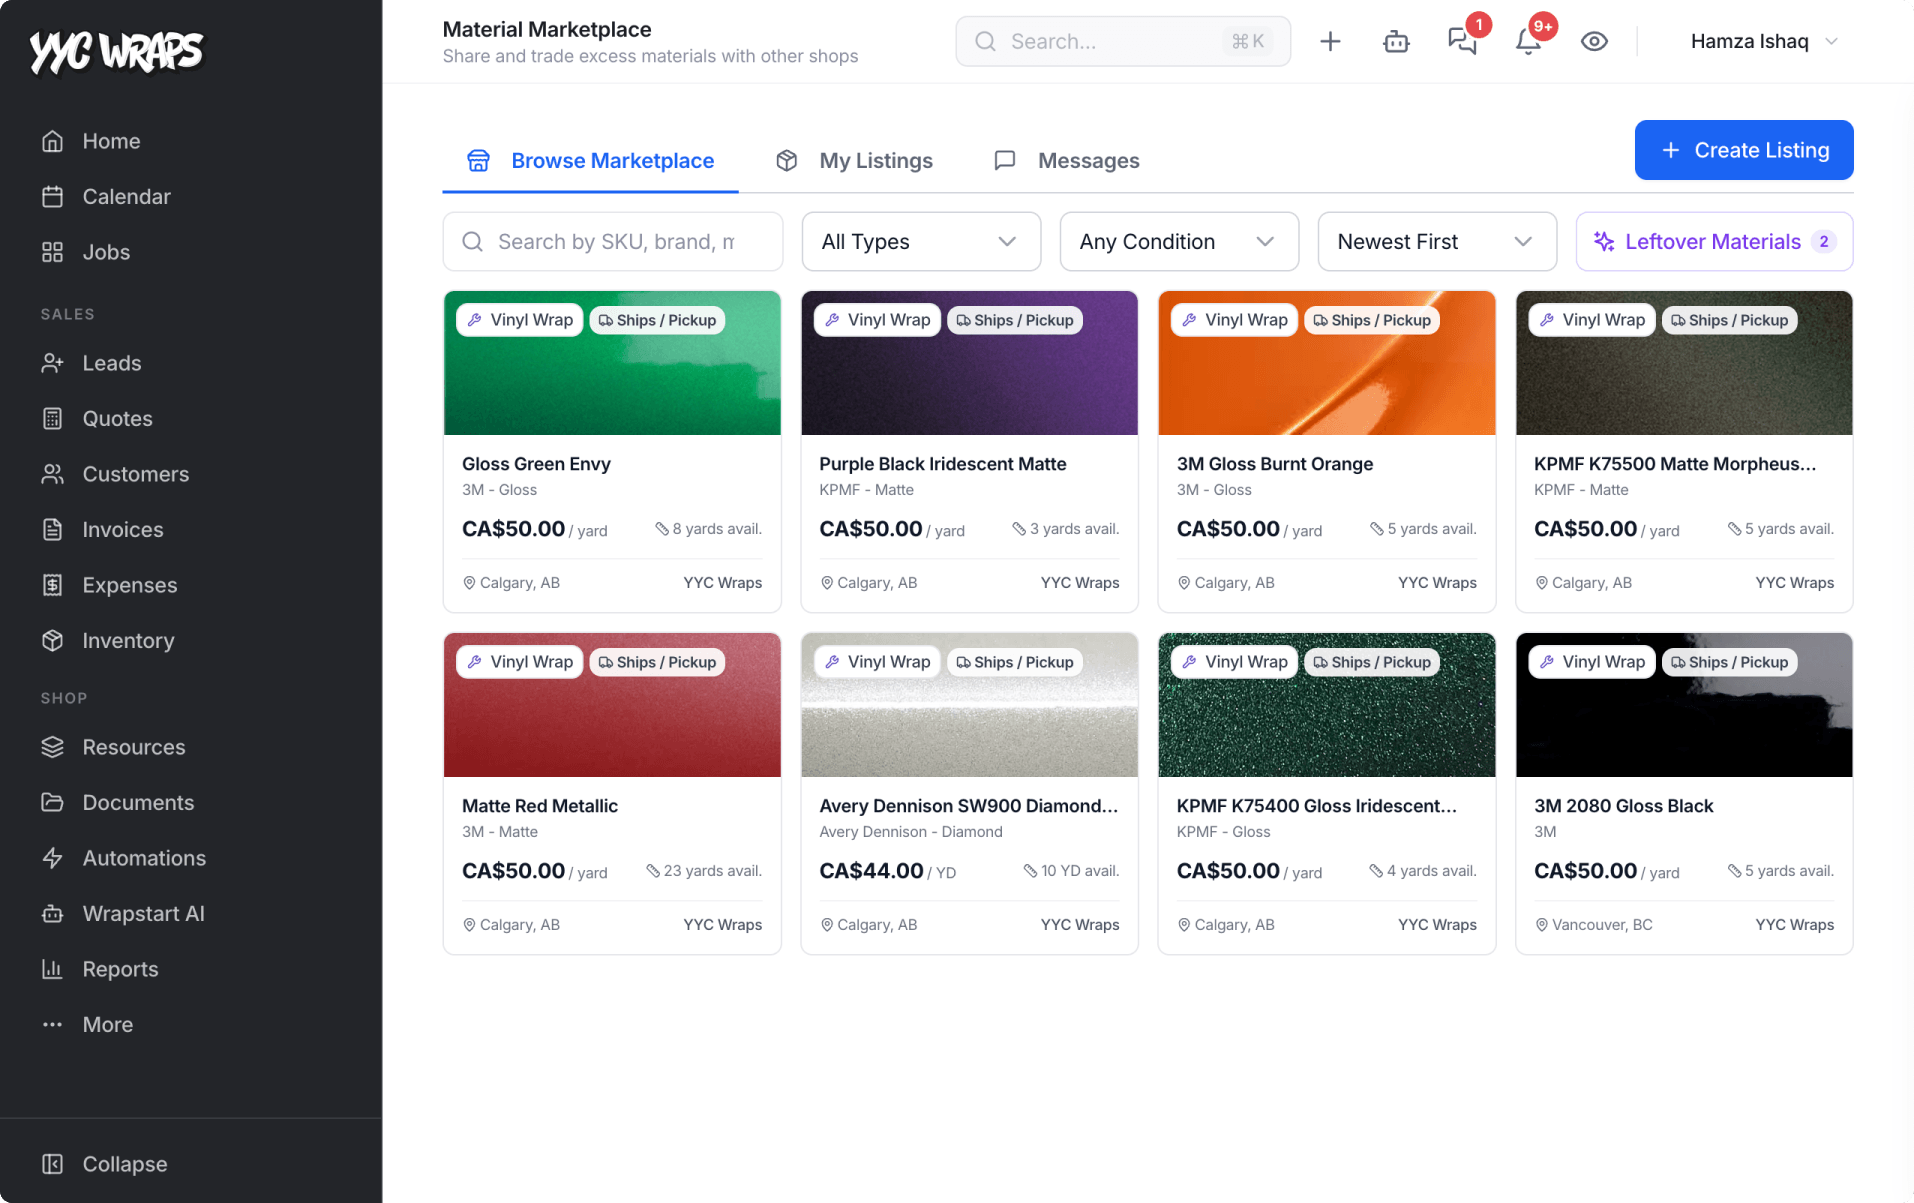Open the AI assistant robot icon
1914x1203 pixels.
(1396, 41)
